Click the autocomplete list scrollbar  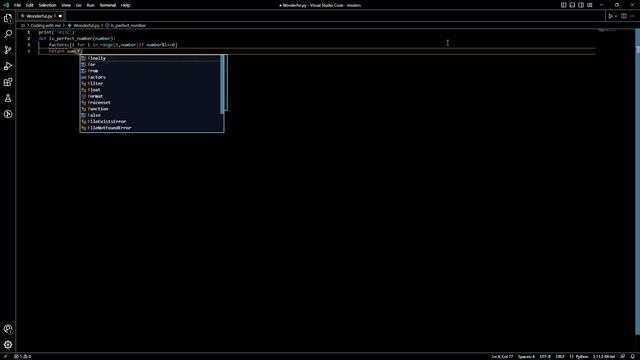(x=222, y=84)
